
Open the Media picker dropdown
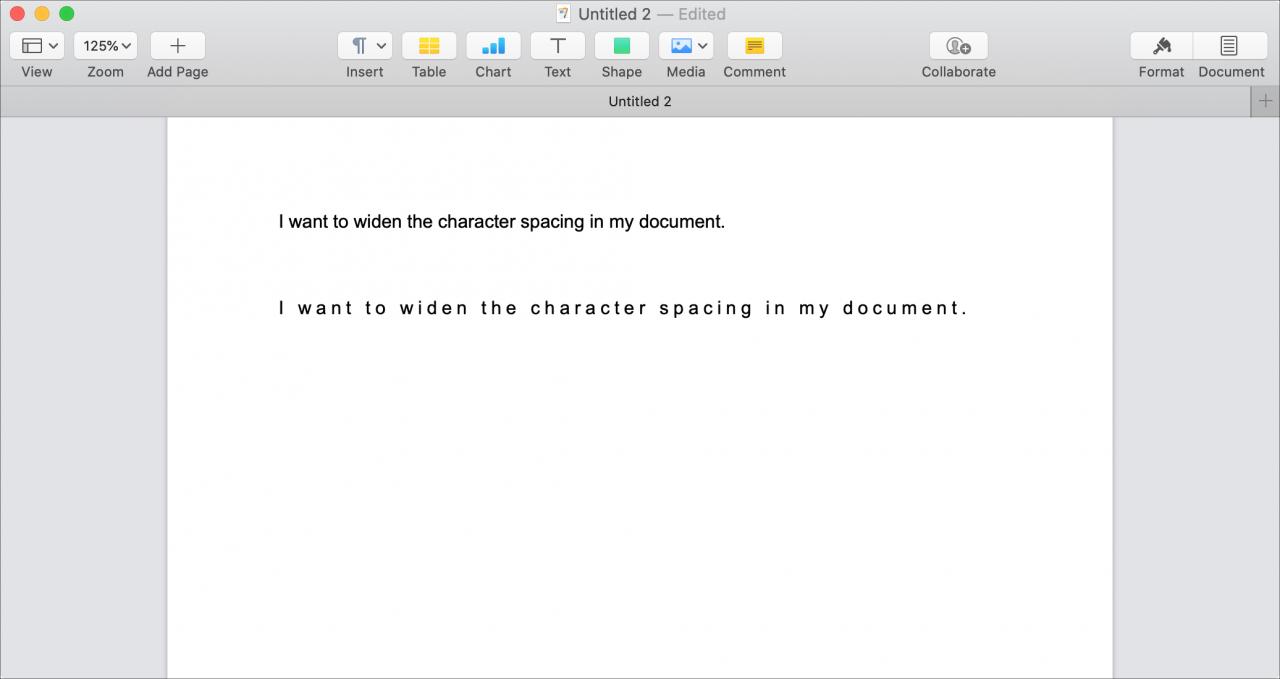tap(686, 46)
